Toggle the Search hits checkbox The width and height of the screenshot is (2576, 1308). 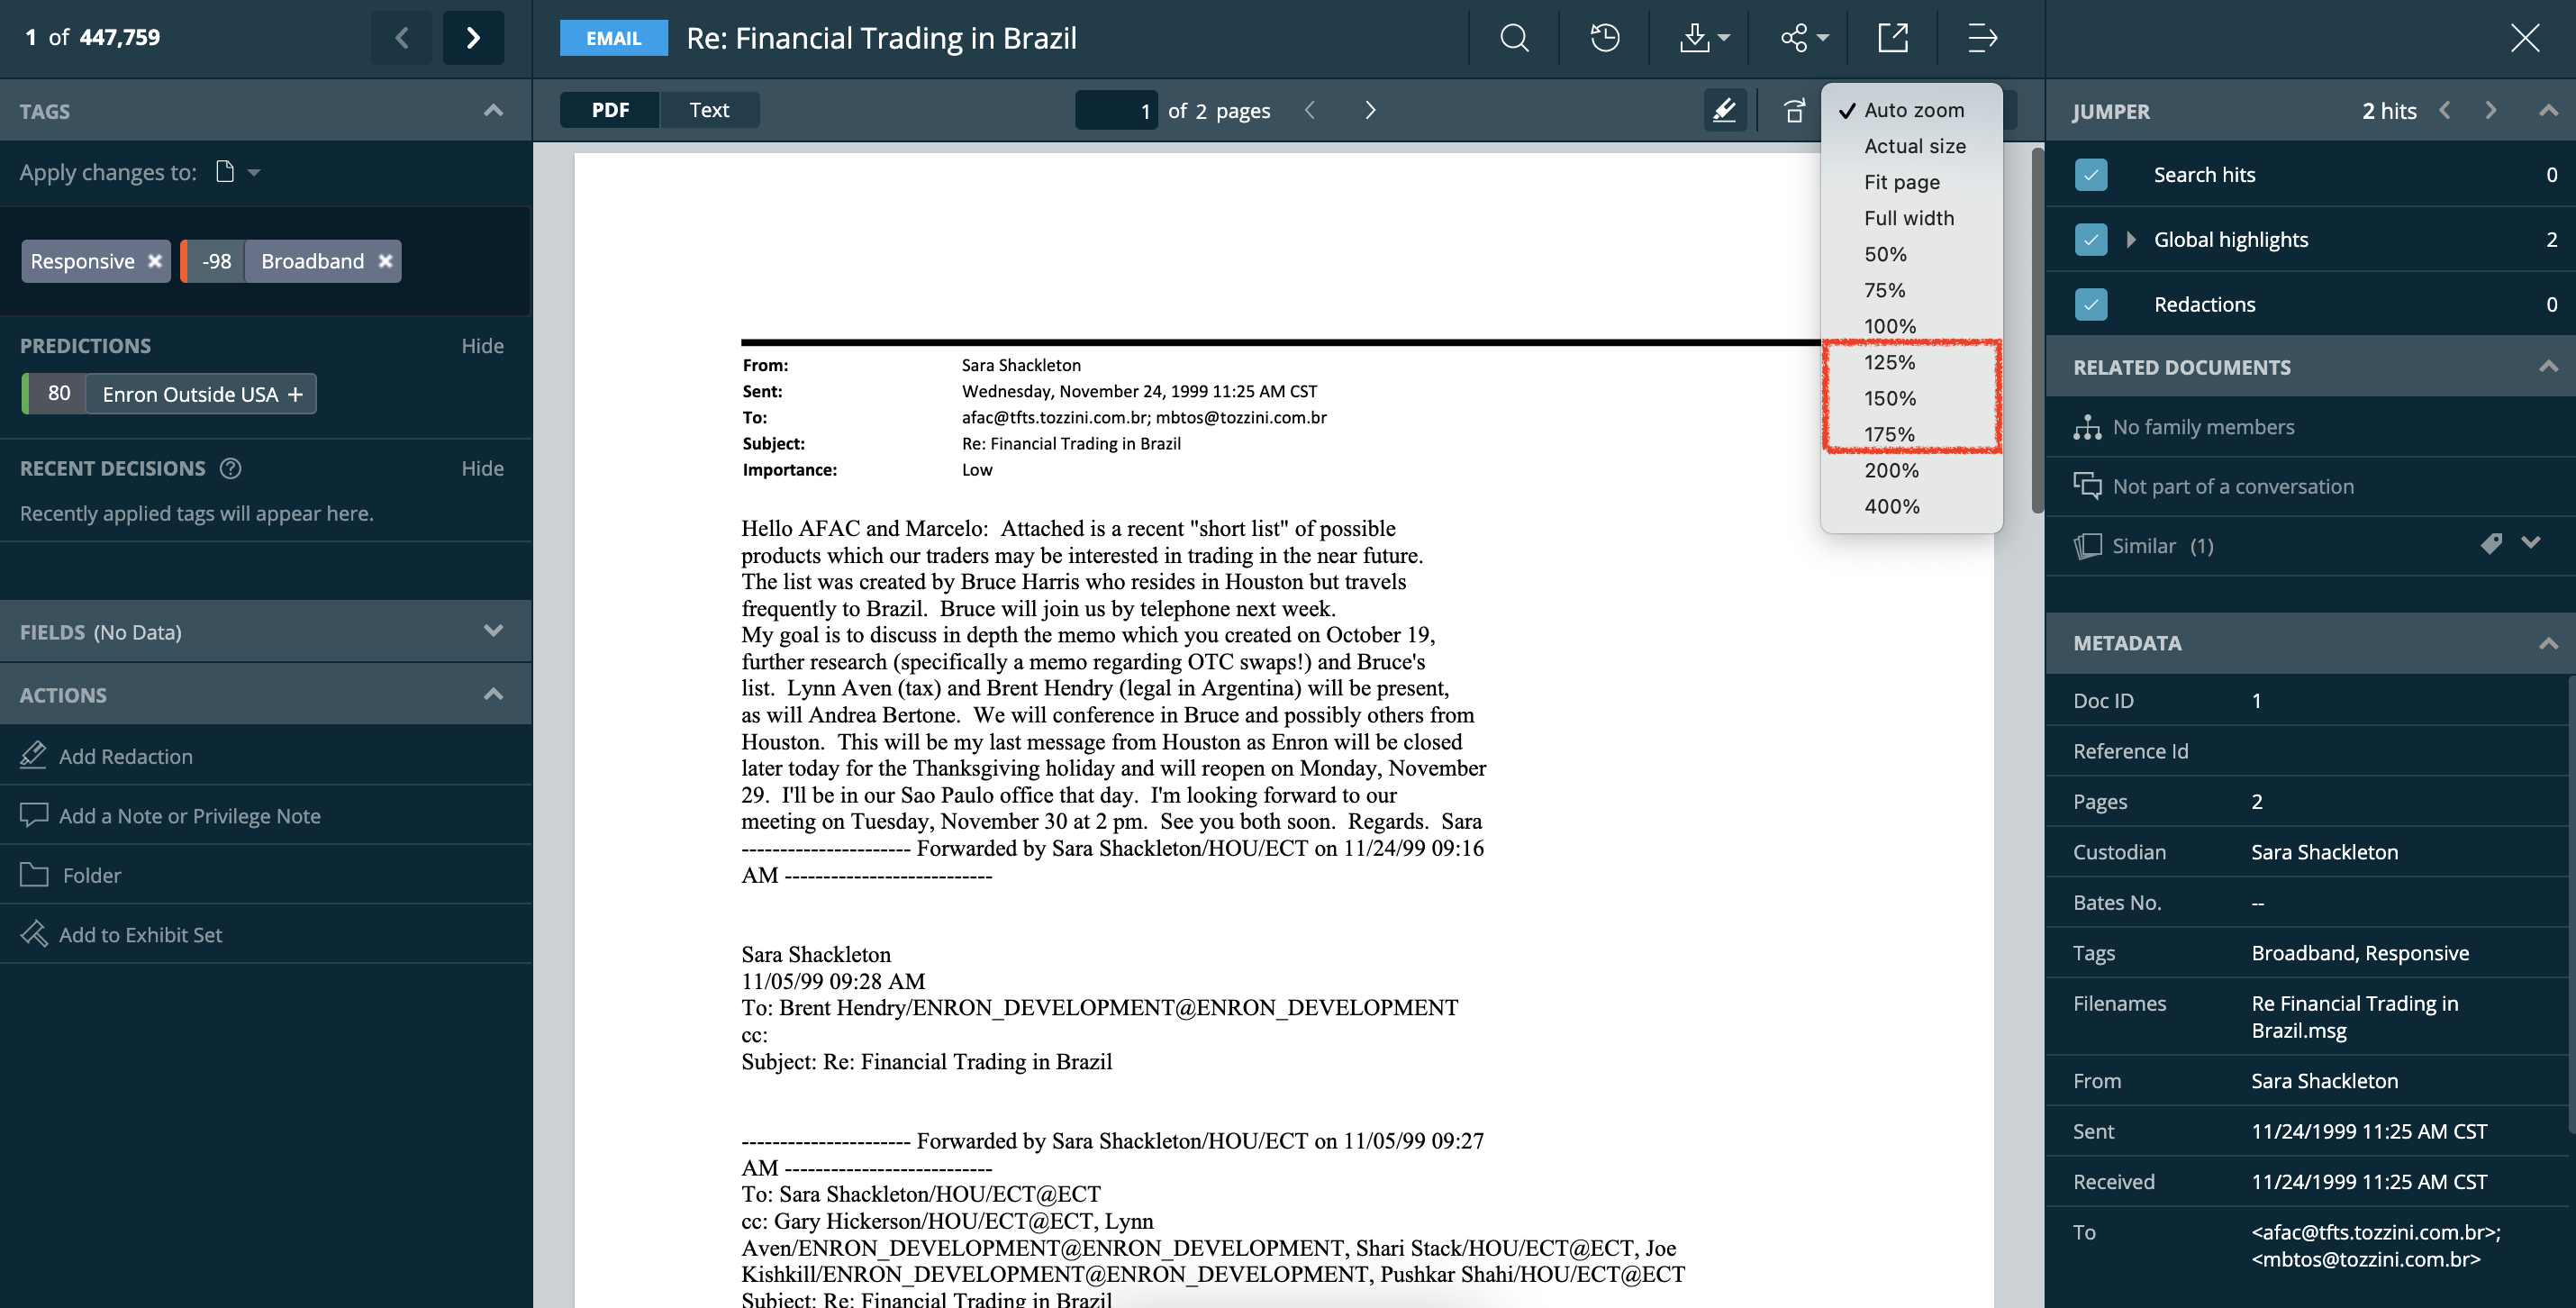2090,174
